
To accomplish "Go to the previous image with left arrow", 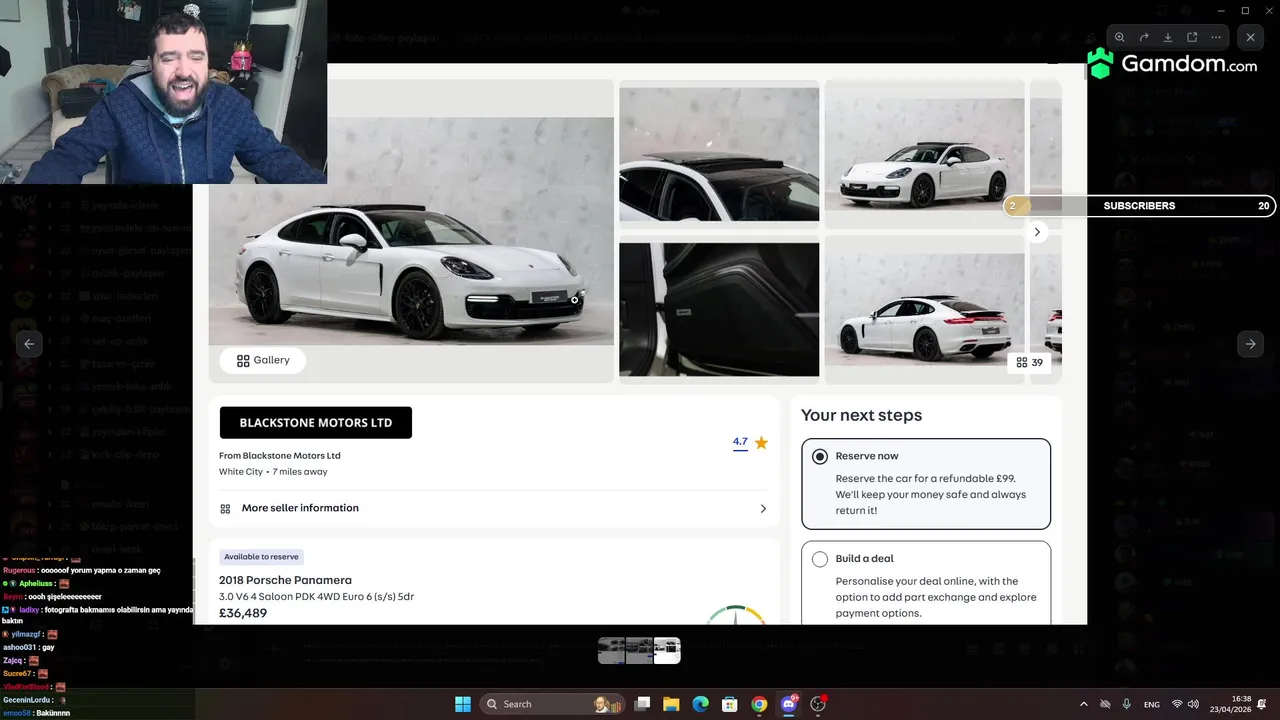I will [29, 343].
